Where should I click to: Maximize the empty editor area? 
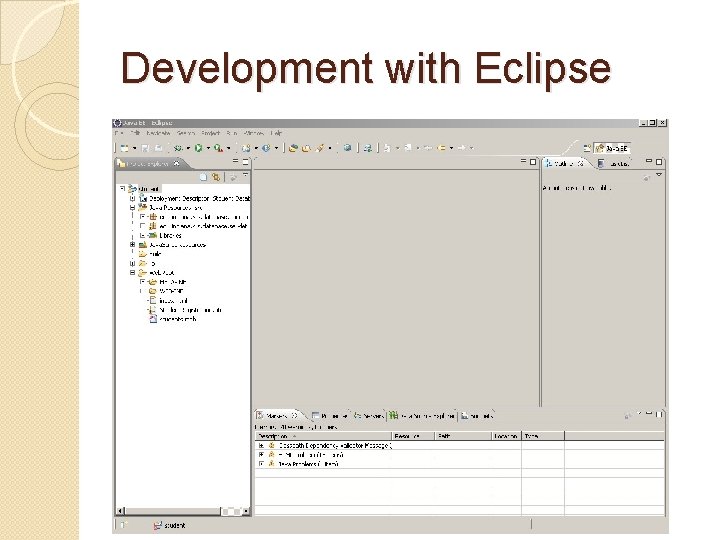click(533, 162)
